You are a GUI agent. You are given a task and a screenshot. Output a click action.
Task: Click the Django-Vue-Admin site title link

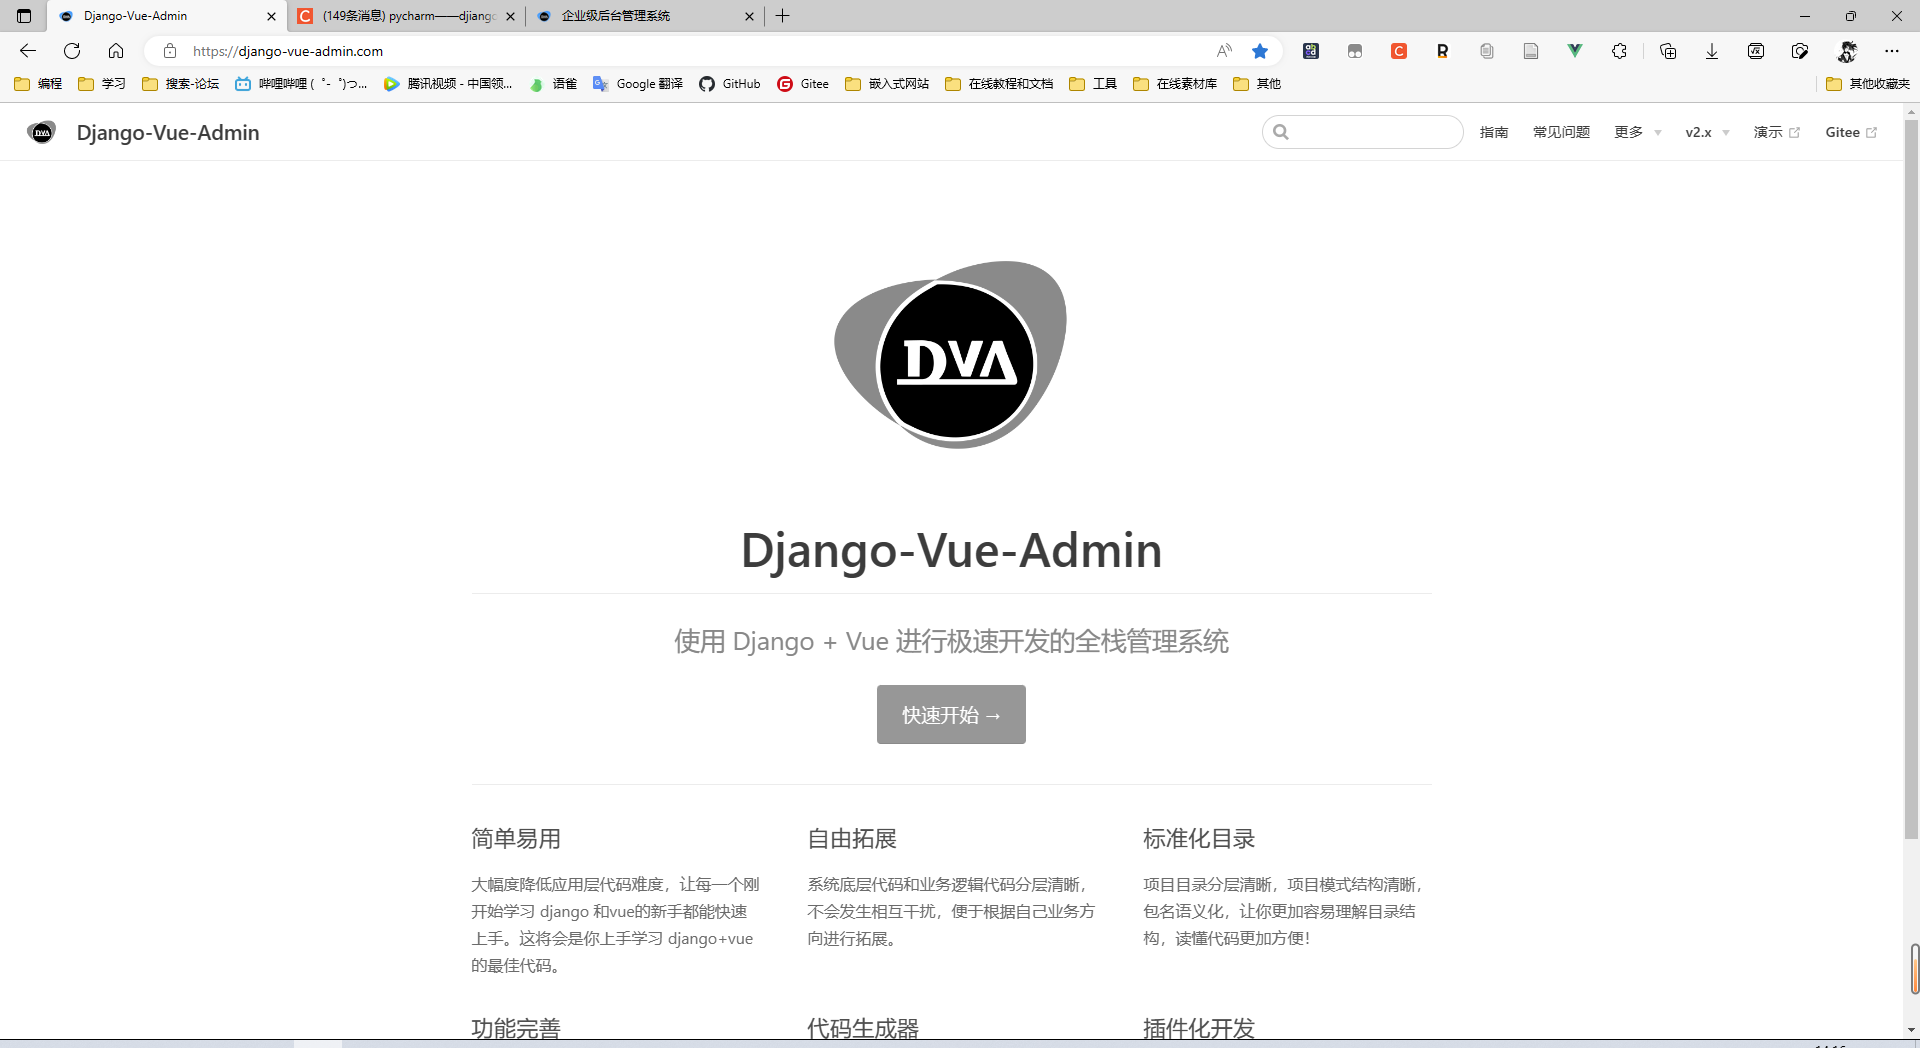click(x=168, y=132)
